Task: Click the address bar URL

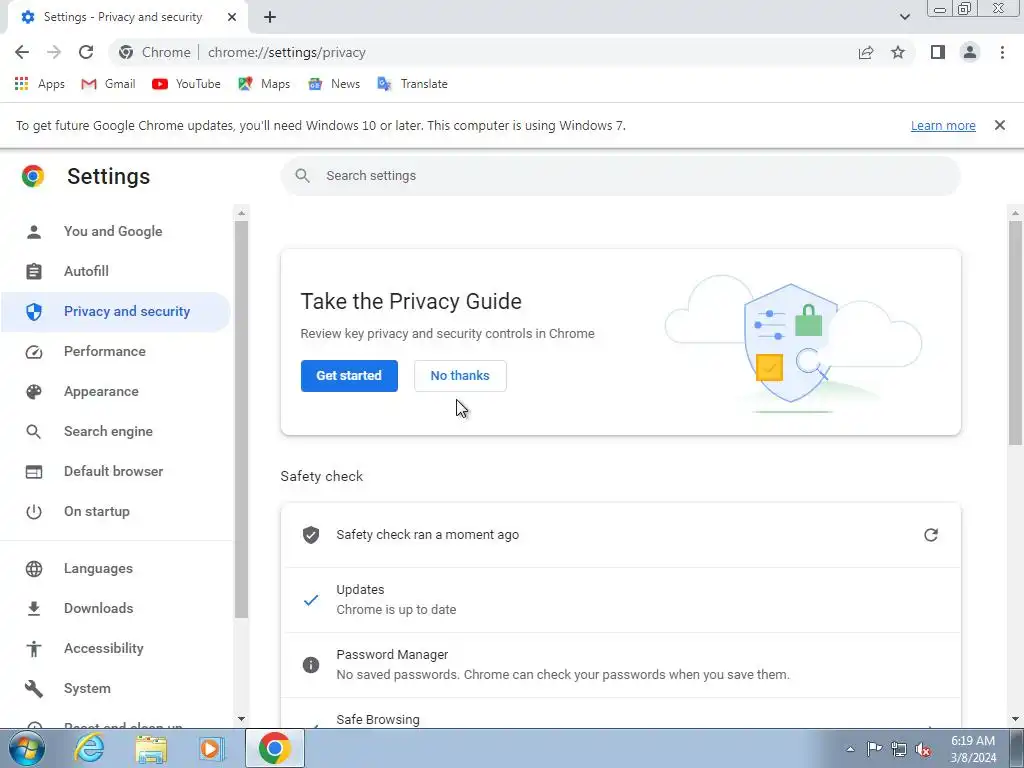Action: [287, 52]
